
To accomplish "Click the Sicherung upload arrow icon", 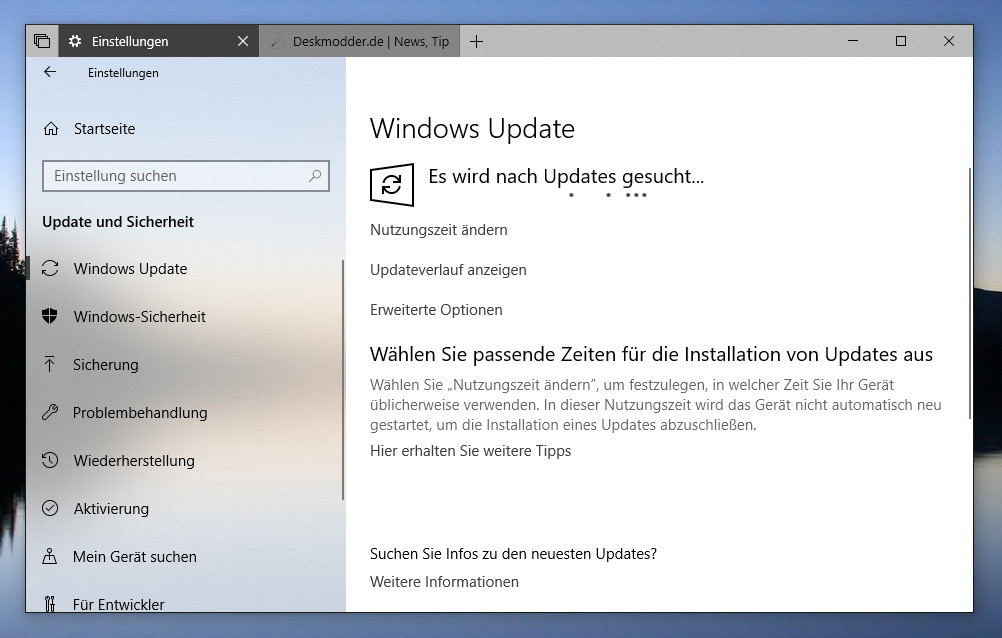I will click(x=50, y=364).
